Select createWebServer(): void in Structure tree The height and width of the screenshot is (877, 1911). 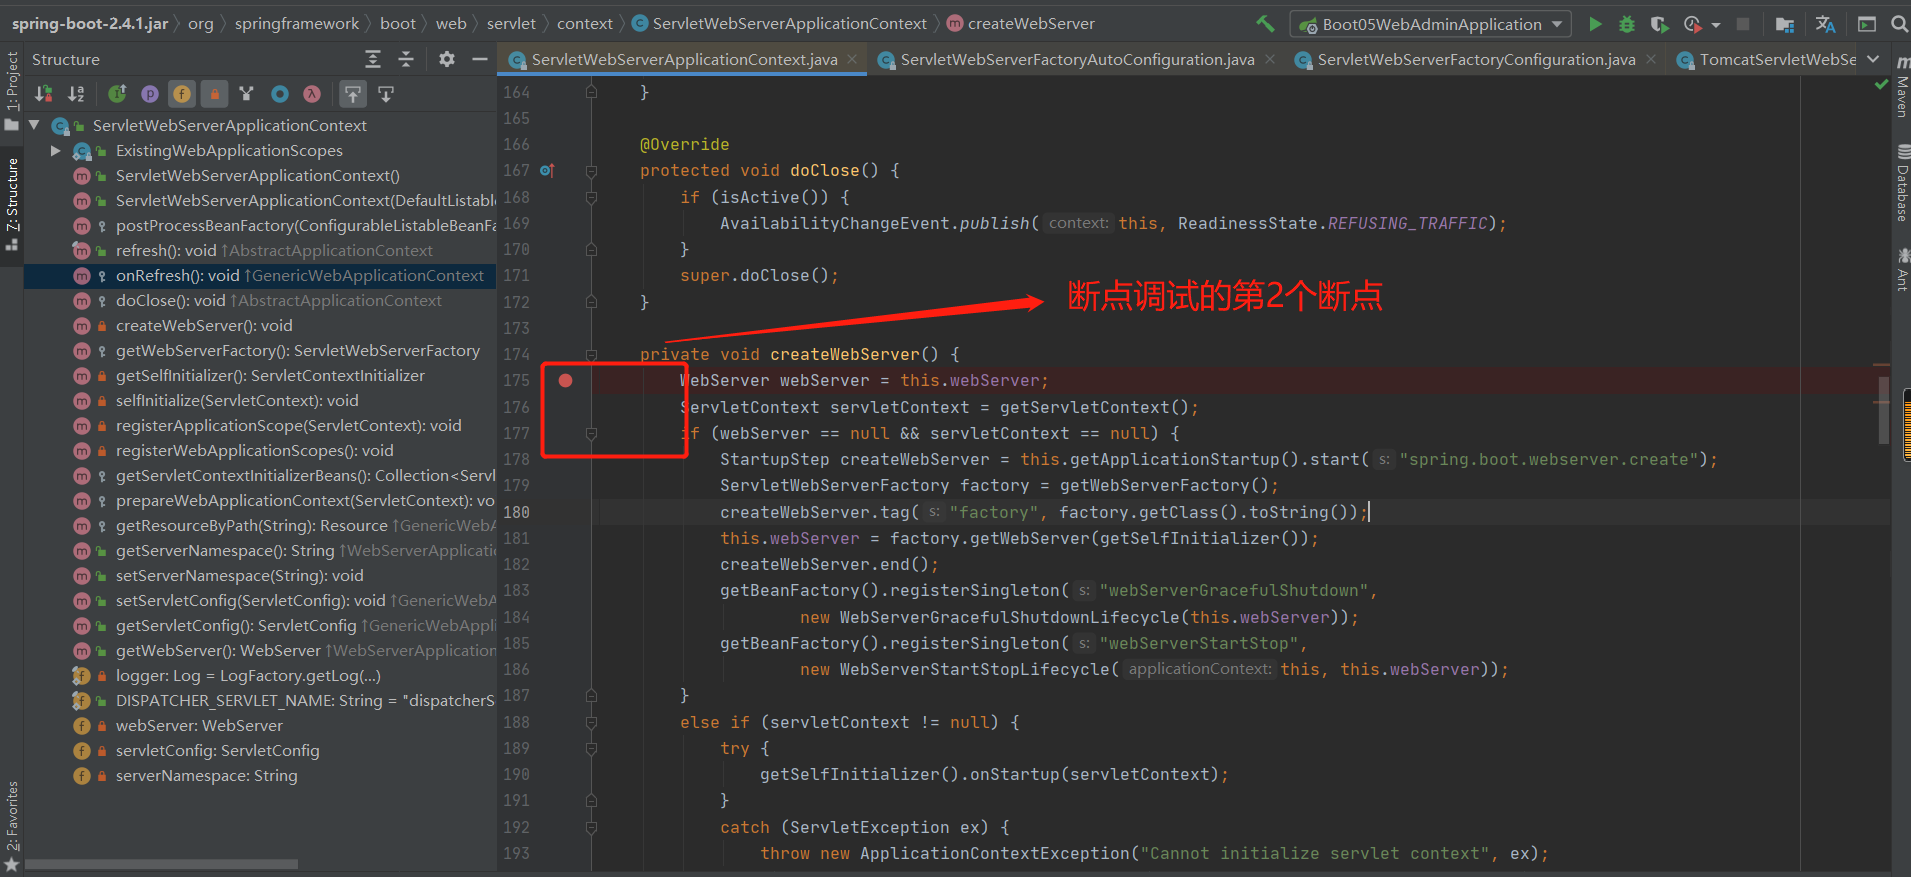coord(204,326)
